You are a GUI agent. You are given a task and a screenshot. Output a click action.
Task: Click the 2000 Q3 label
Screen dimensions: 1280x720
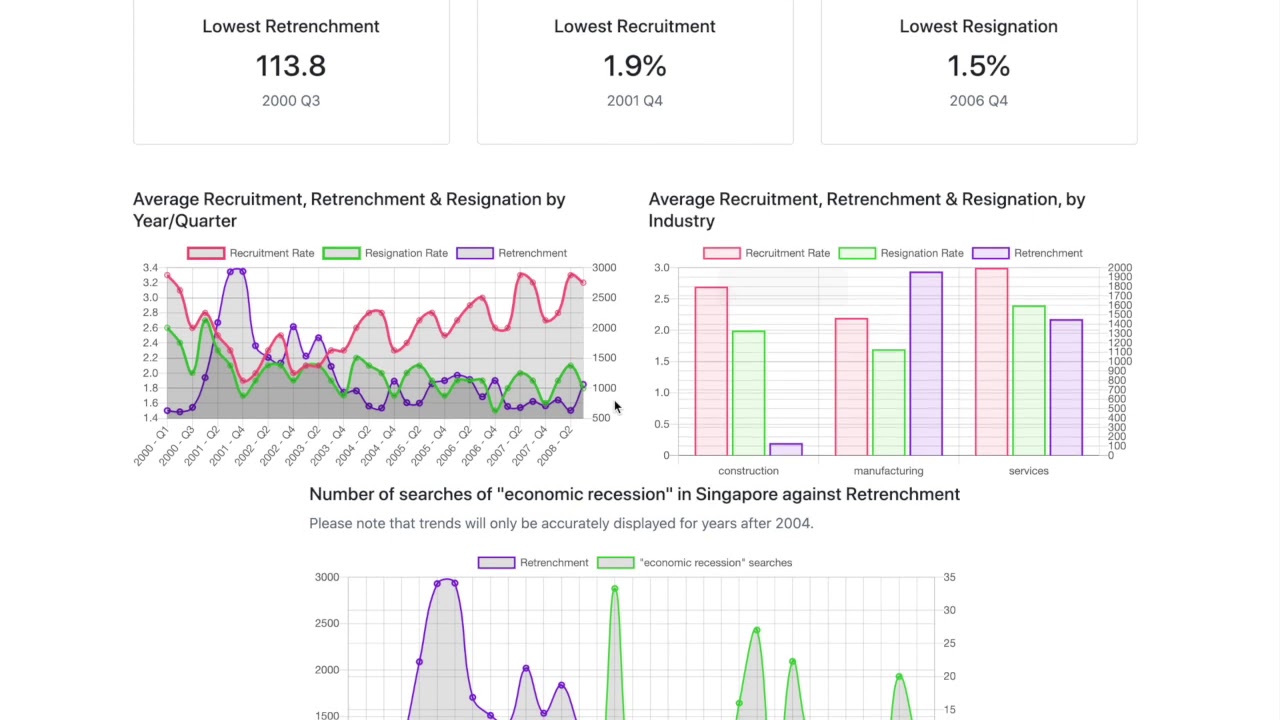[x=291, y=100]
